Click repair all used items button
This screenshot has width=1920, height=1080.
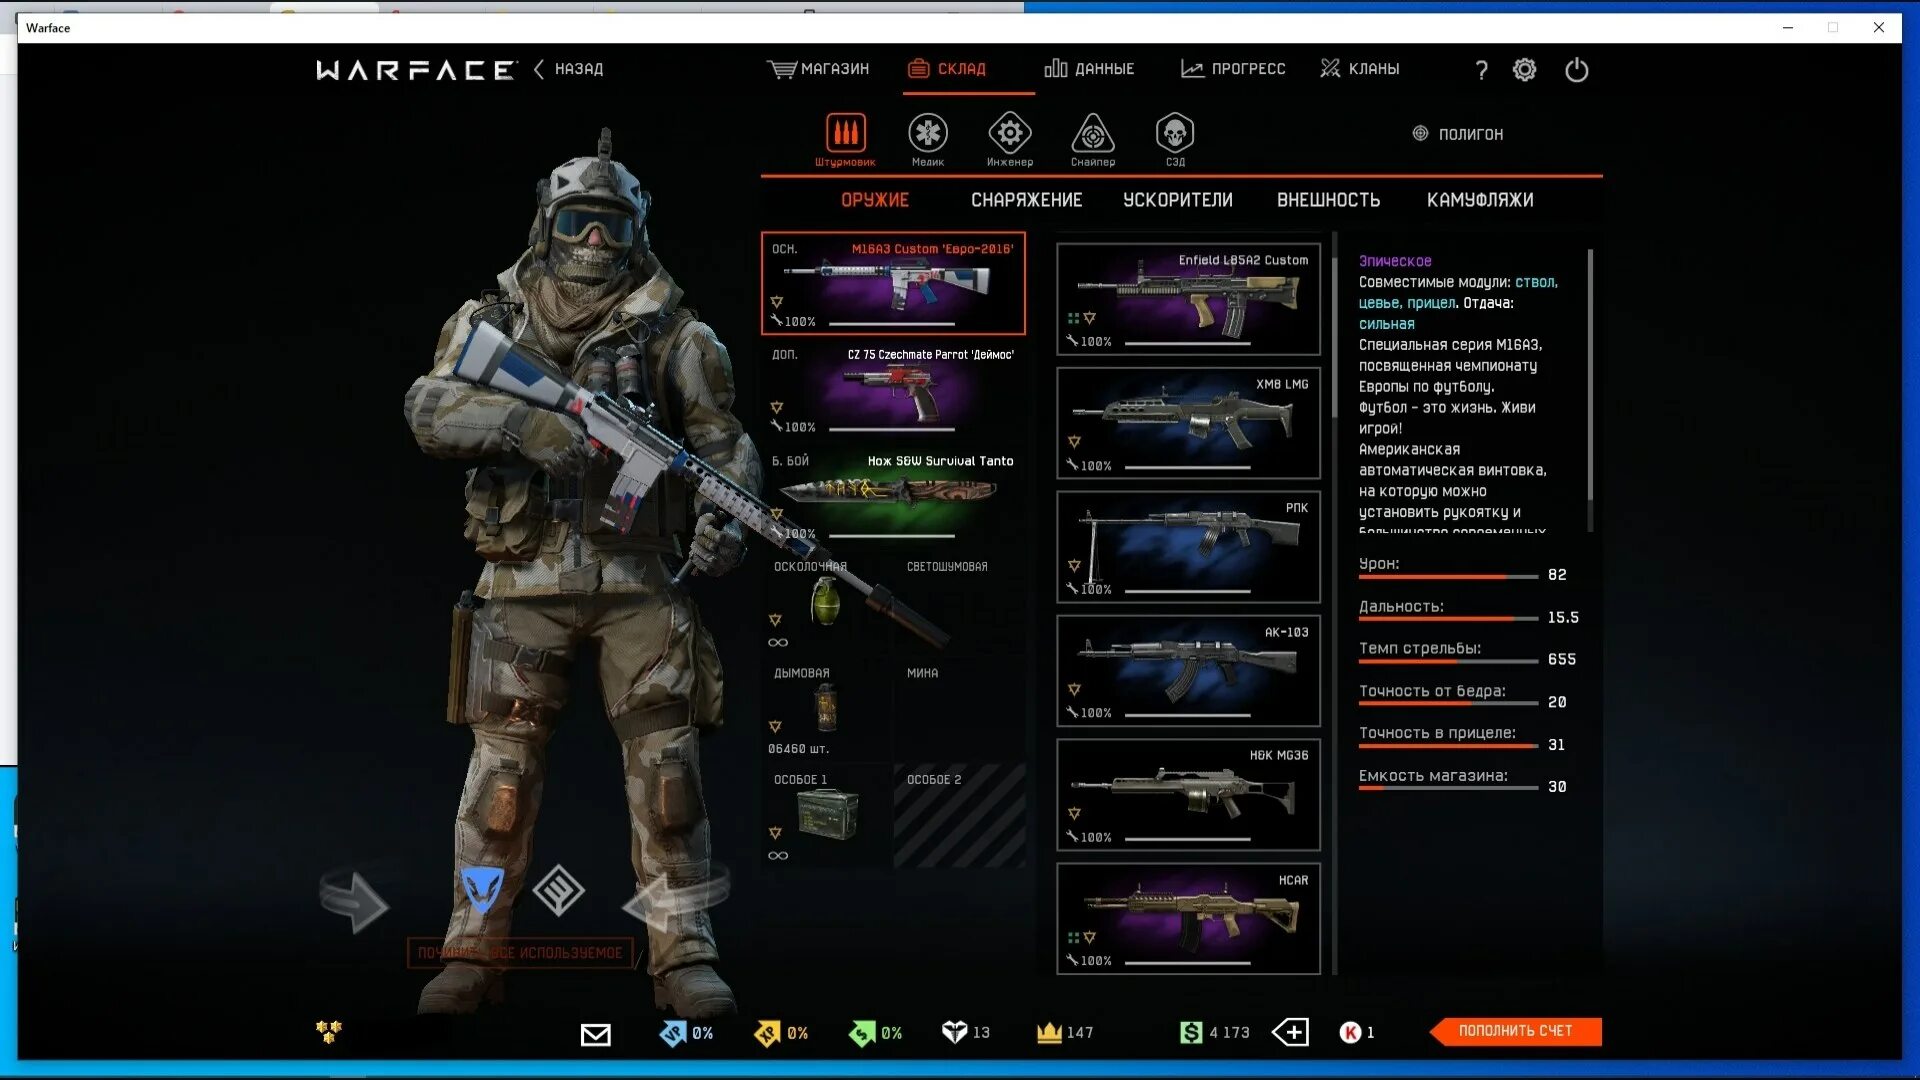pos(520,953)
